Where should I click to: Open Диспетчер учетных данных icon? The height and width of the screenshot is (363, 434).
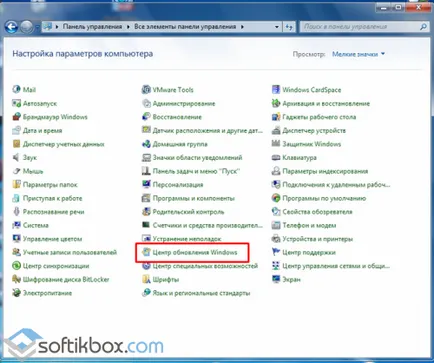pyautogui.click(x=16, y=144)
